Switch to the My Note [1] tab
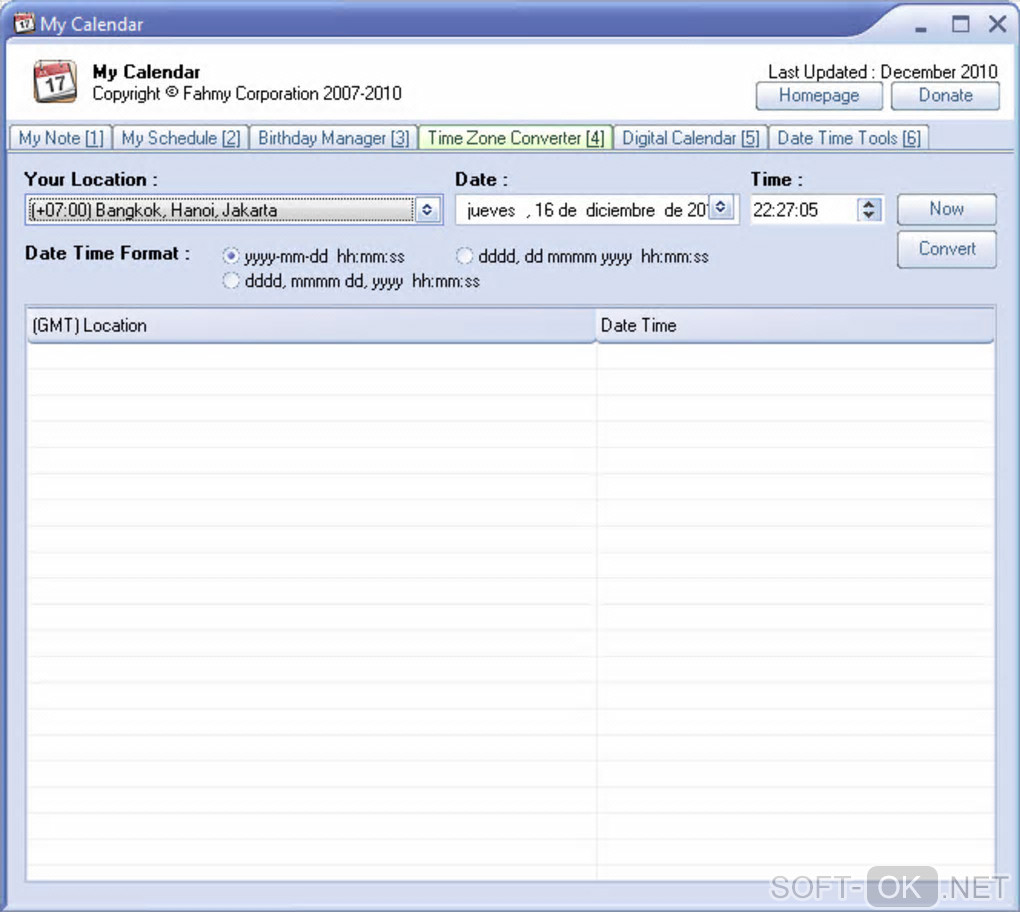Image resolution: width=1020 pixels, height=912 pixels. tap(61, 138)
